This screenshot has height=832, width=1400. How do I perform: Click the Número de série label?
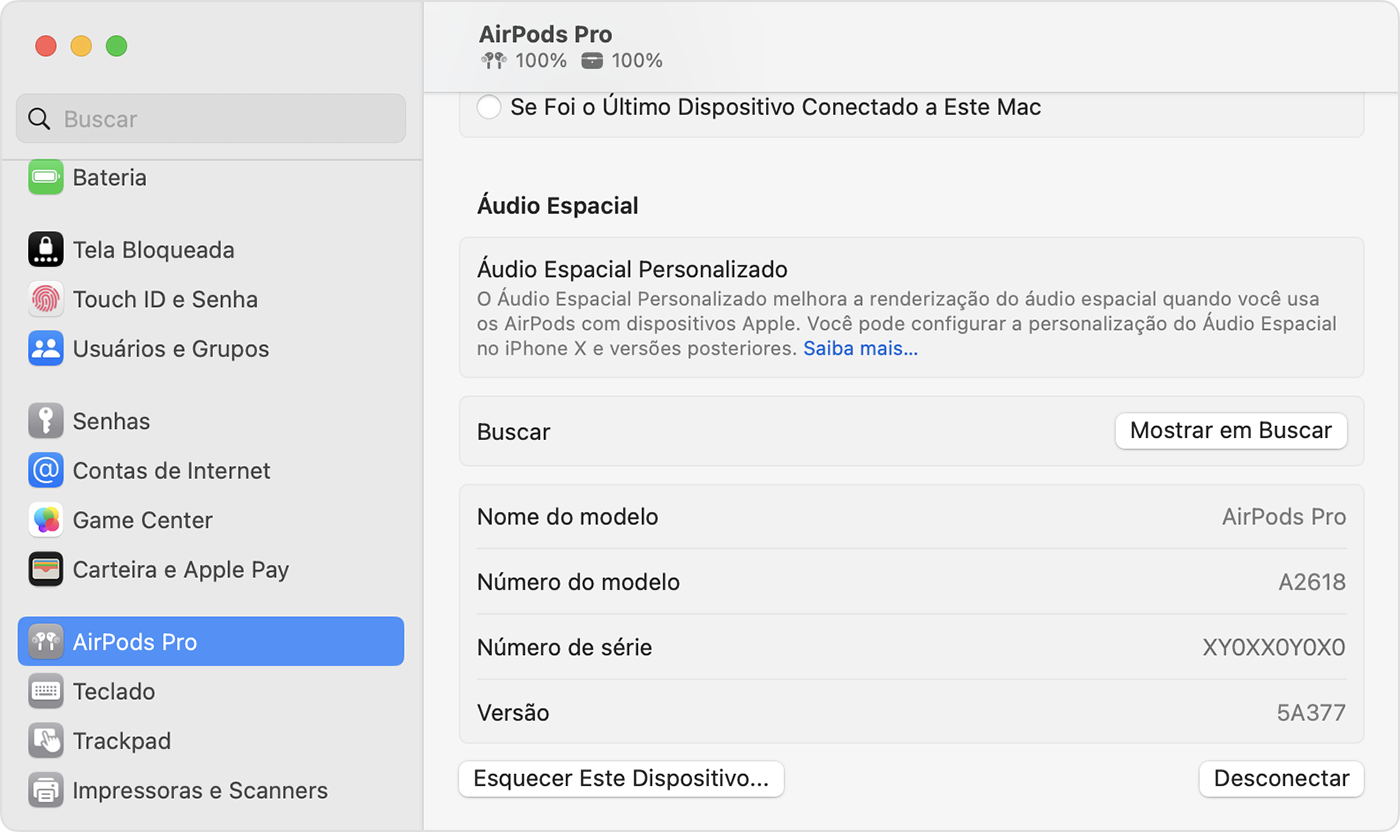click(x=565, y=648)
